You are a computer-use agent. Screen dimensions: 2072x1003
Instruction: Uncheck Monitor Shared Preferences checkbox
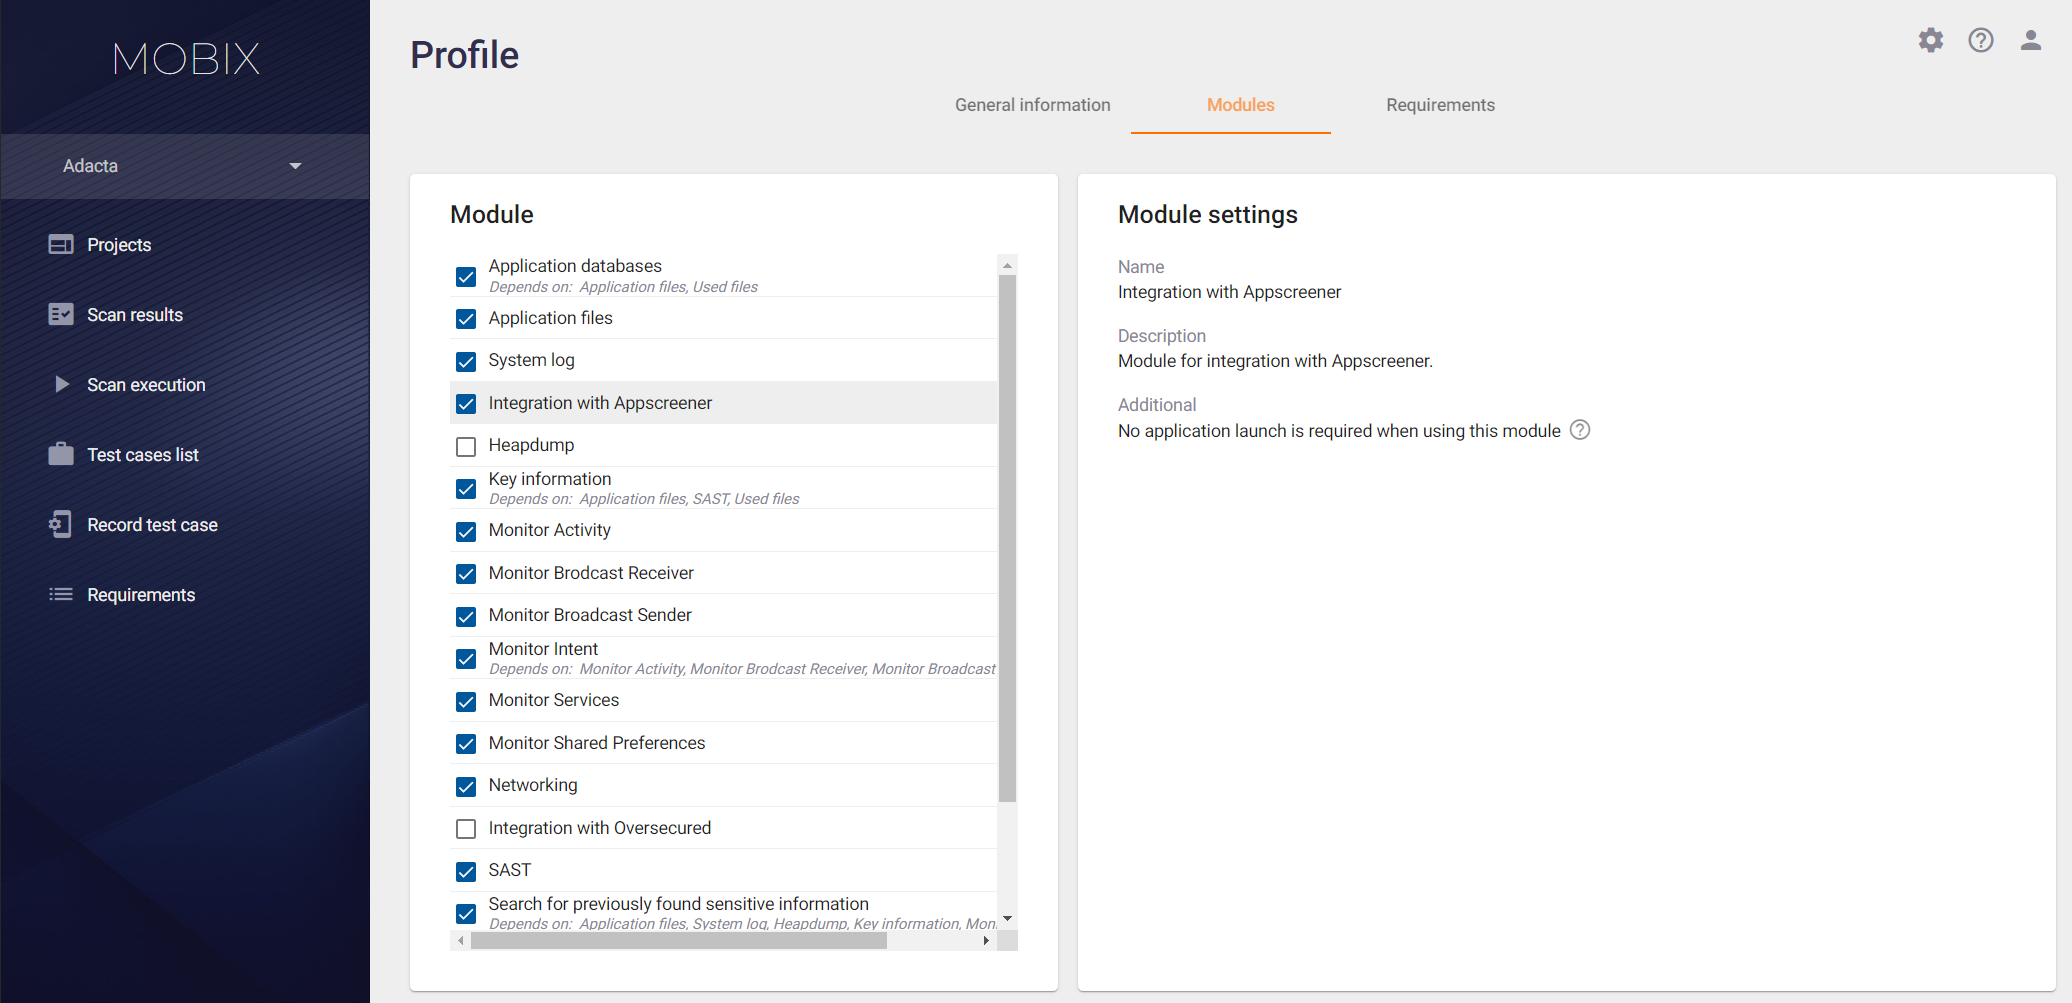point(466,744)
